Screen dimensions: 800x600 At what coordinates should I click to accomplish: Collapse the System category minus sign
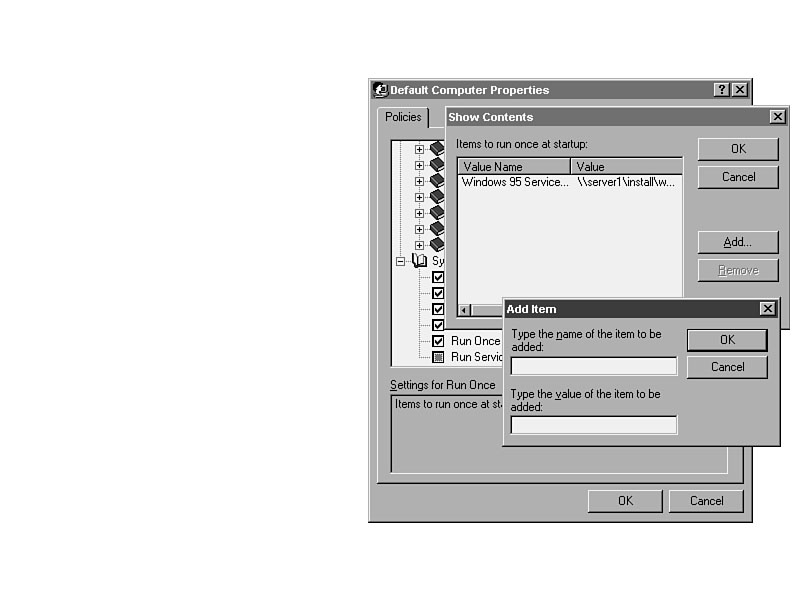[x=400, y=261]
